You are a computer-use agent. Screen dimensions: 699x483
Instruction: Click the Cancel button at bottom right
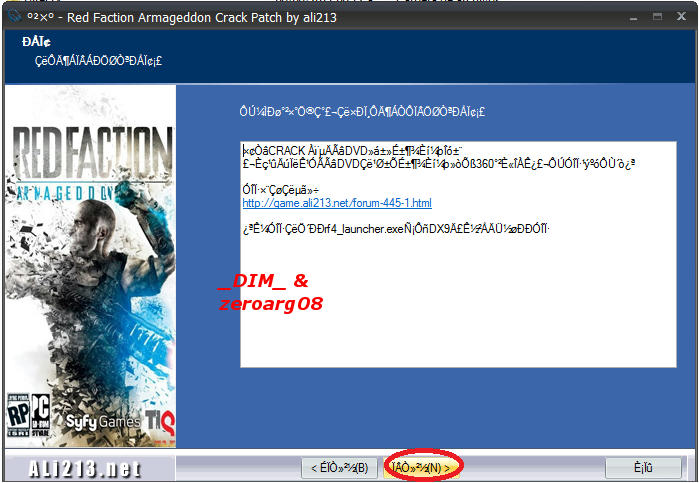pos(643,467)
